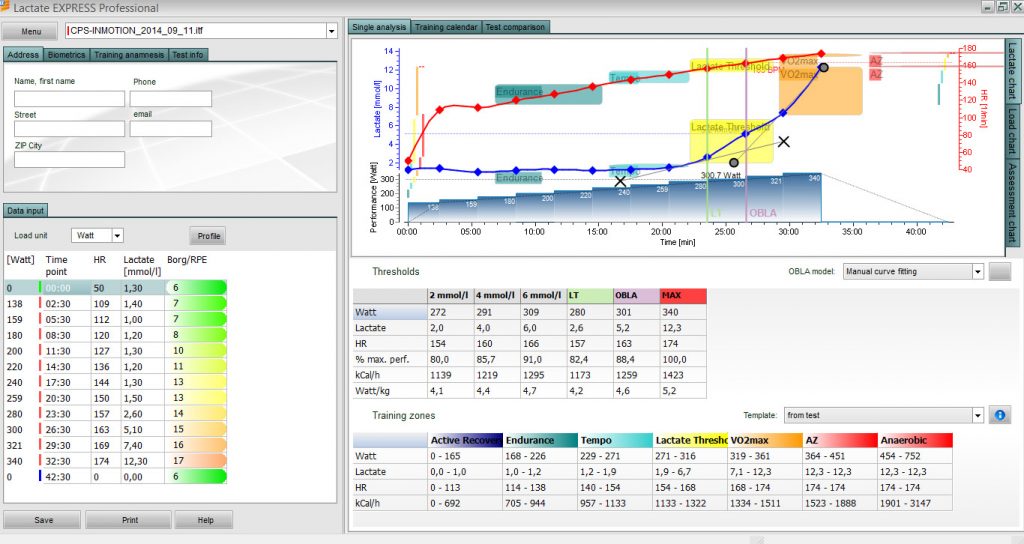Screen dimensions: 1024x544
Task: Click the blue info icon beside Template
Action: tap(1000, 415)
